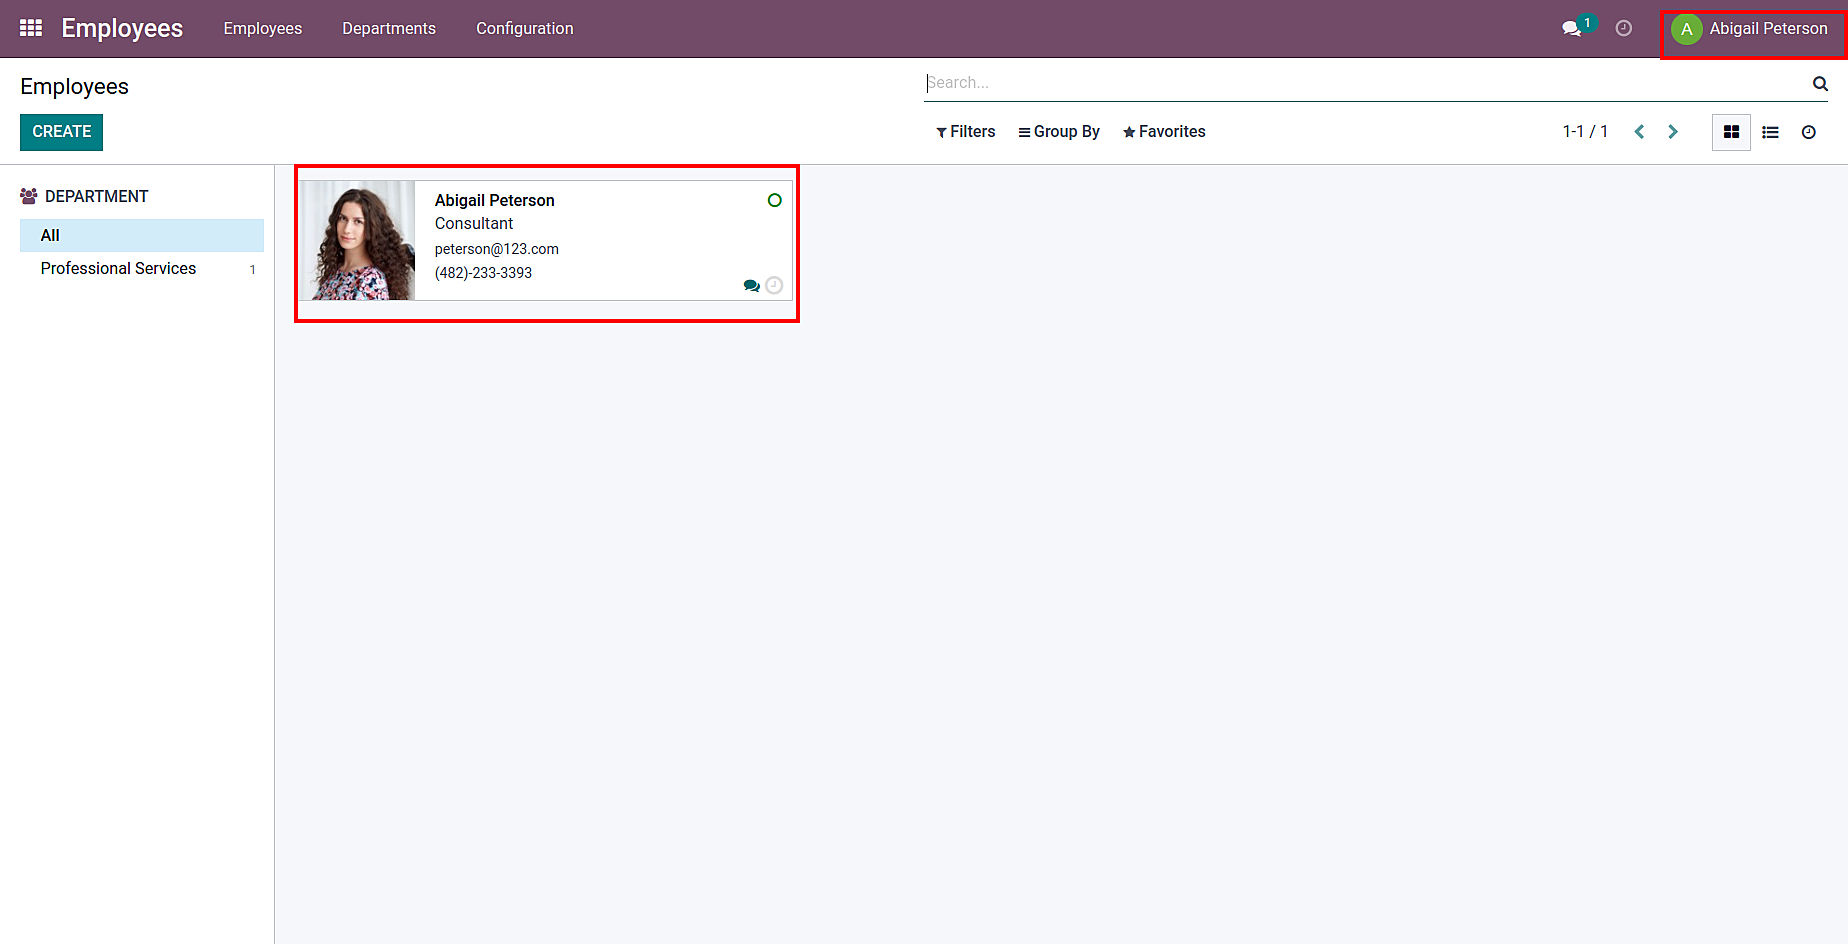1848x944 pixels.
Task: Switch to List view
Action: (x=1770, y=132)
